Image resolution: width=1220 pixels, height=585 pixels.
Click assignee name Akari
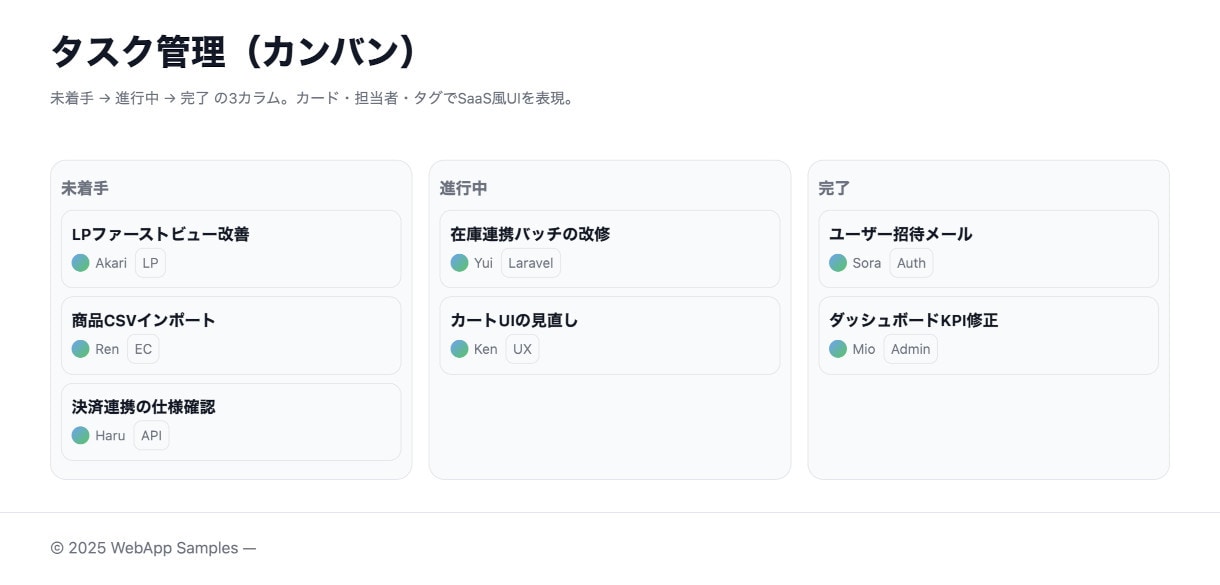111,263
